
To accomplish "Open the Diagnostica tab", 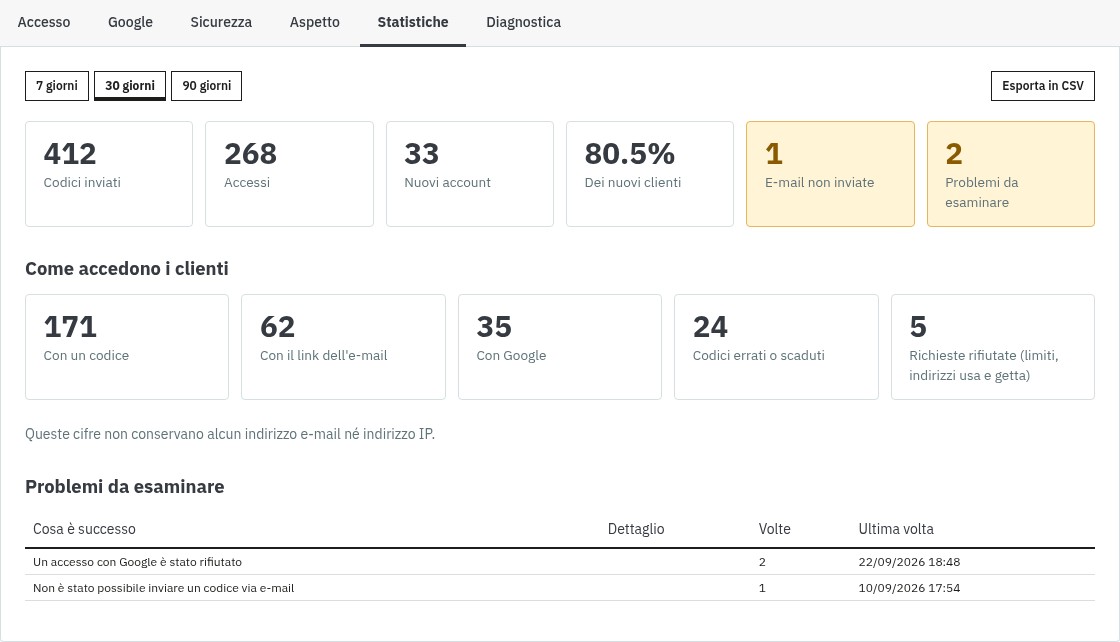I will coord(524,22).
